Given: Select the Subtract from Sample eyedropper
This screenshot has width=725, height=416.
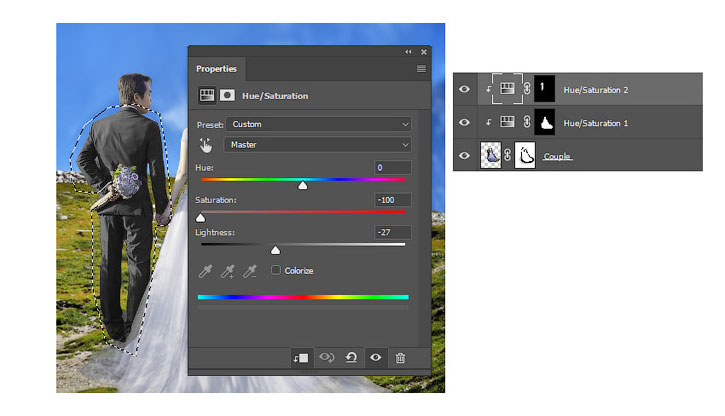Looking at the screenshot, I should click(x=250, y=271).
